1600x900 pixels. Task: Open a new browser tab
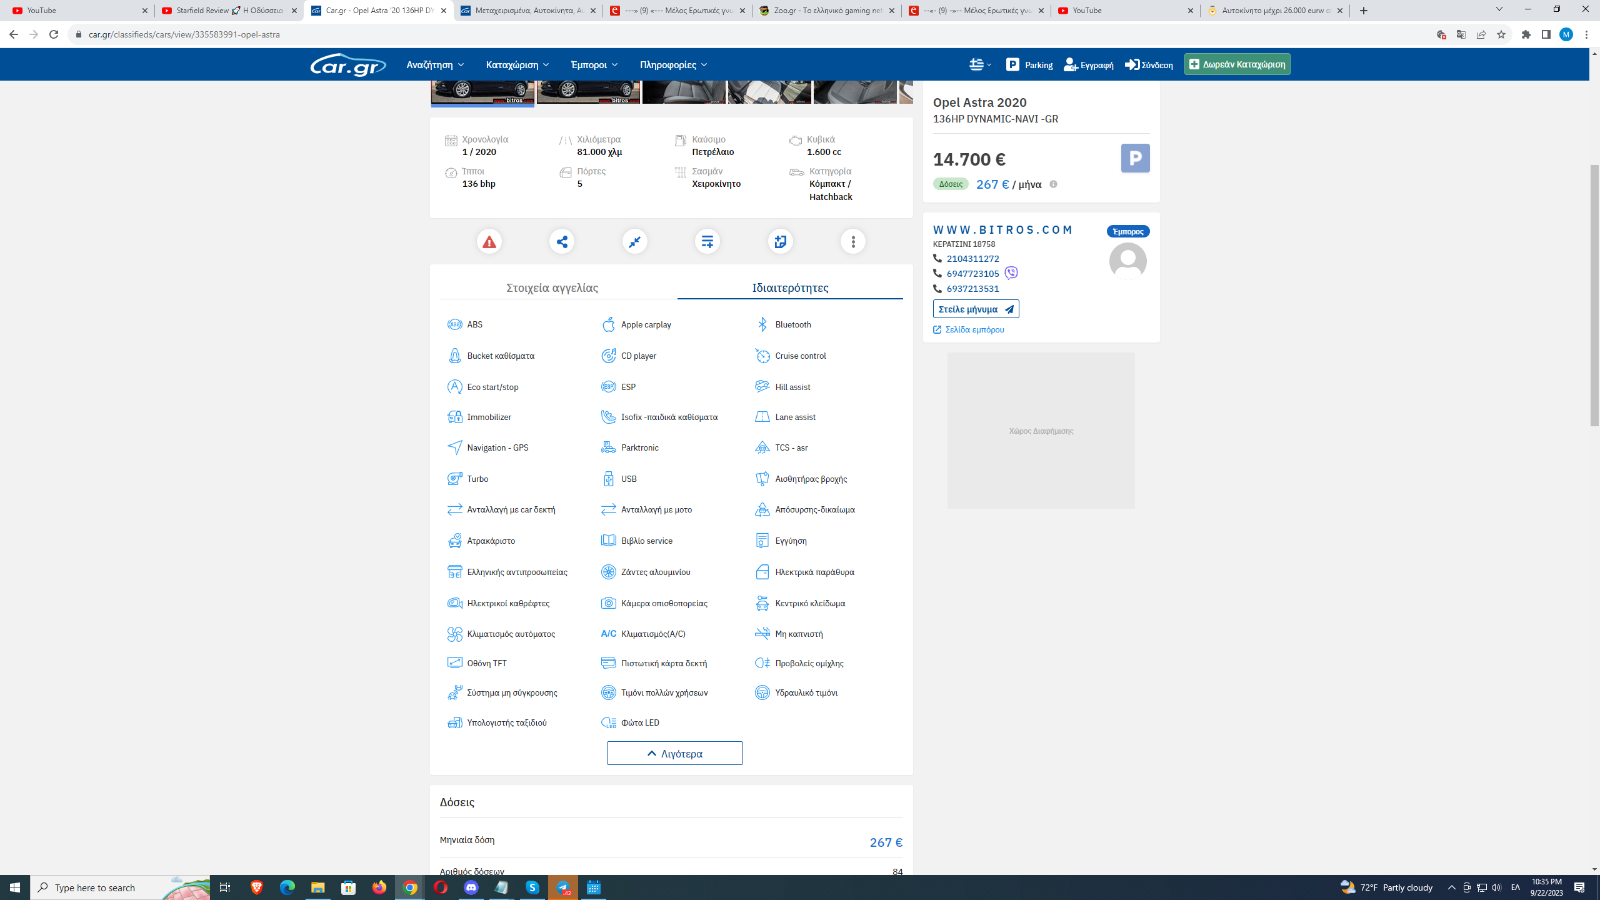coord(1363,10)
